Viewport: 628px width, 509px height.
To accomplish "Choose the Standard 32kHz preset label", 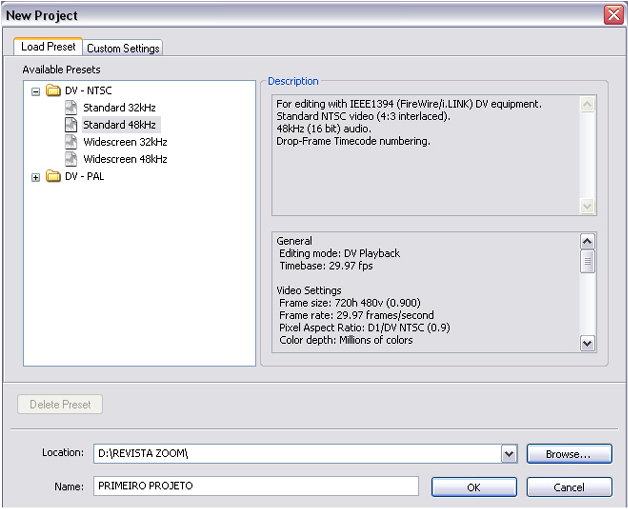I will 119,108.
